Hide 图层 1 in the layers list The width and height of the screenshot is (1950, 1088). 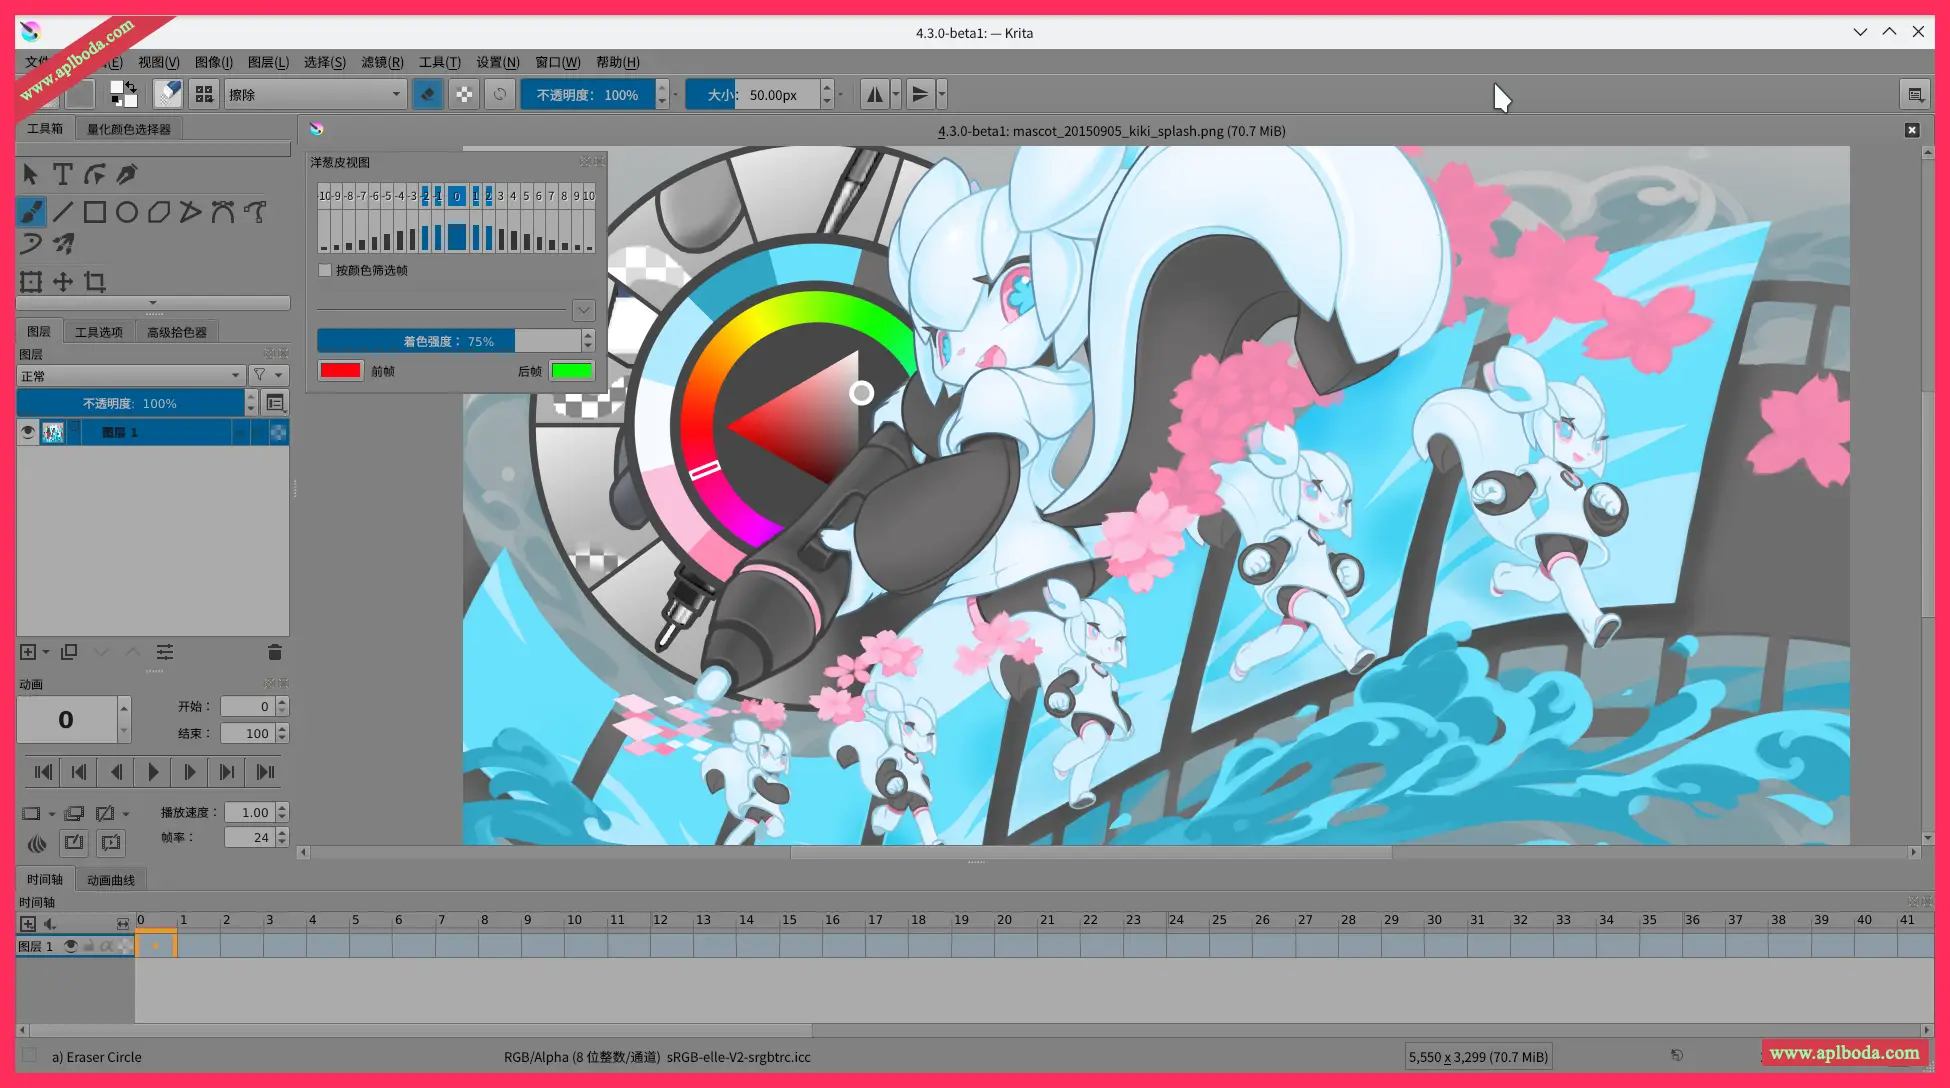coord(27,432)
